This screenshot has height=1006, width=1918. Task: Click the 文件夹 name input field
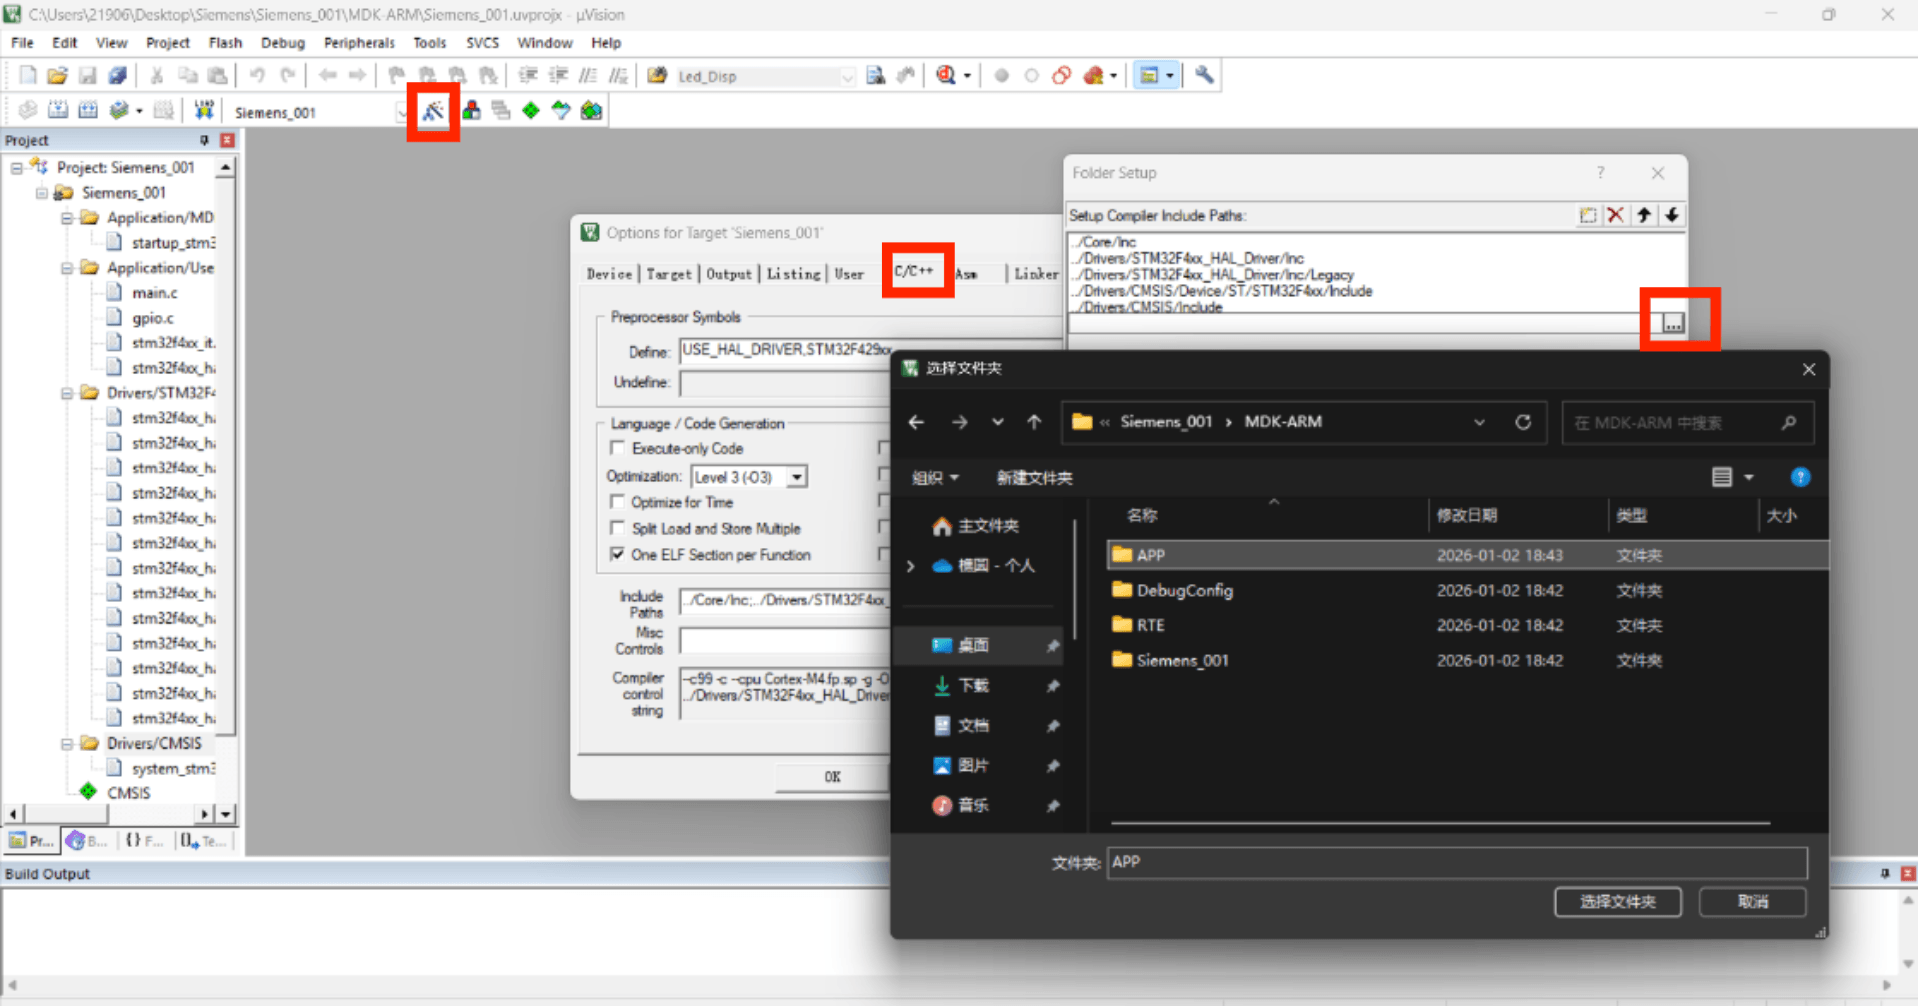(1456, 862)
